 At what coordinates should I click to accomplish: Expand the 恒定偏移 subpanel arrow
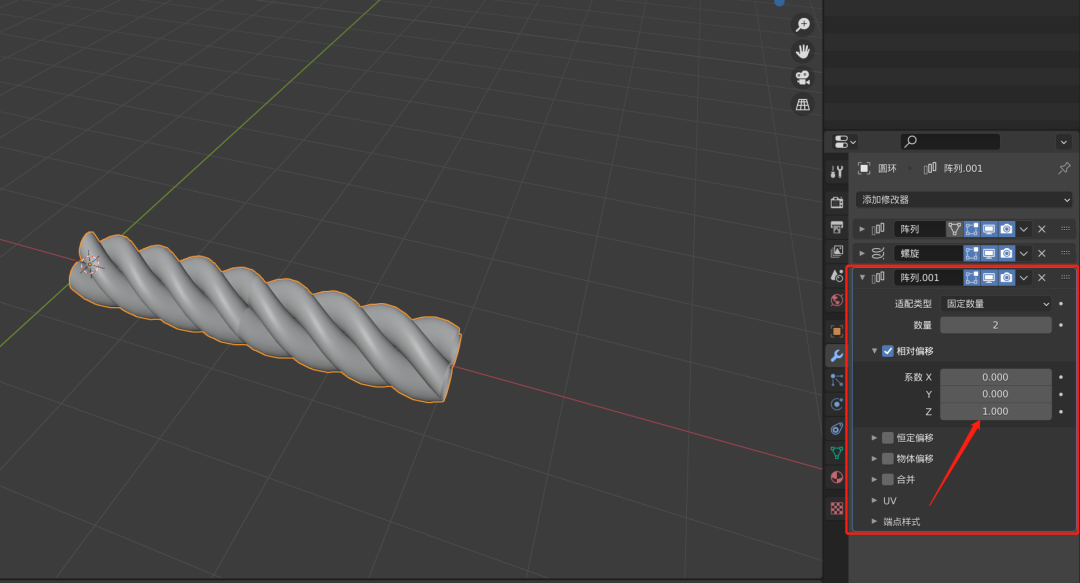pos(874,438)
